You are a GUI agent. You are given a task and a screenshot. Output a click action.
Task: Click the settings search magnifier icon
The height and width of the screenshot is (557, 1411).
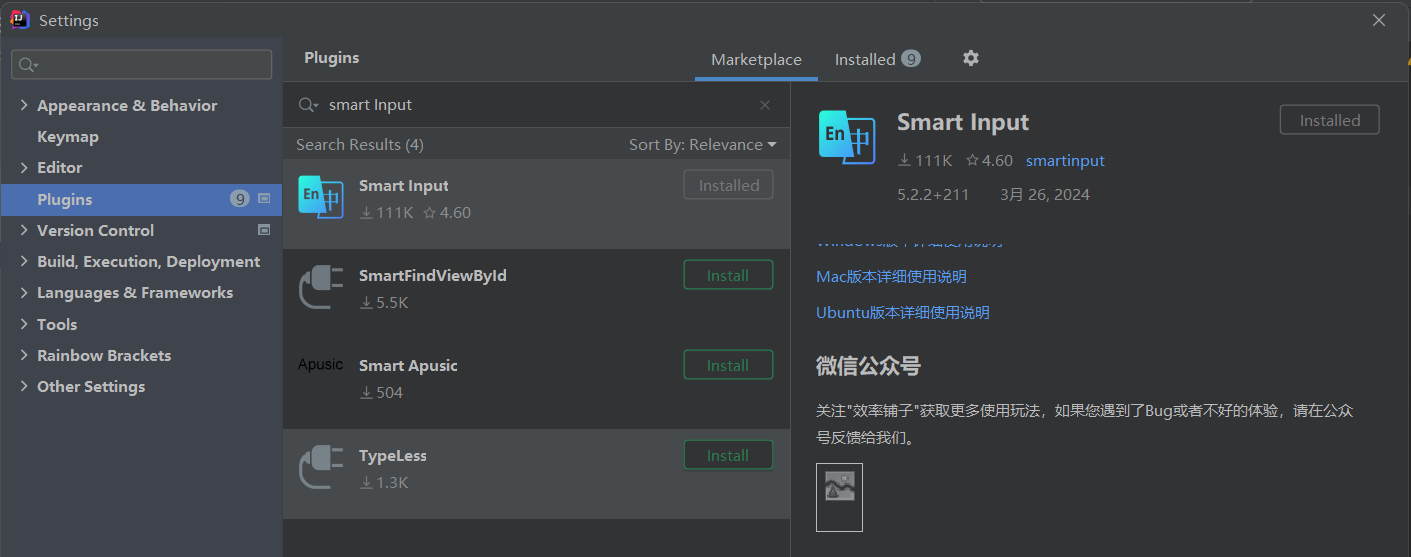coord(28,65)
